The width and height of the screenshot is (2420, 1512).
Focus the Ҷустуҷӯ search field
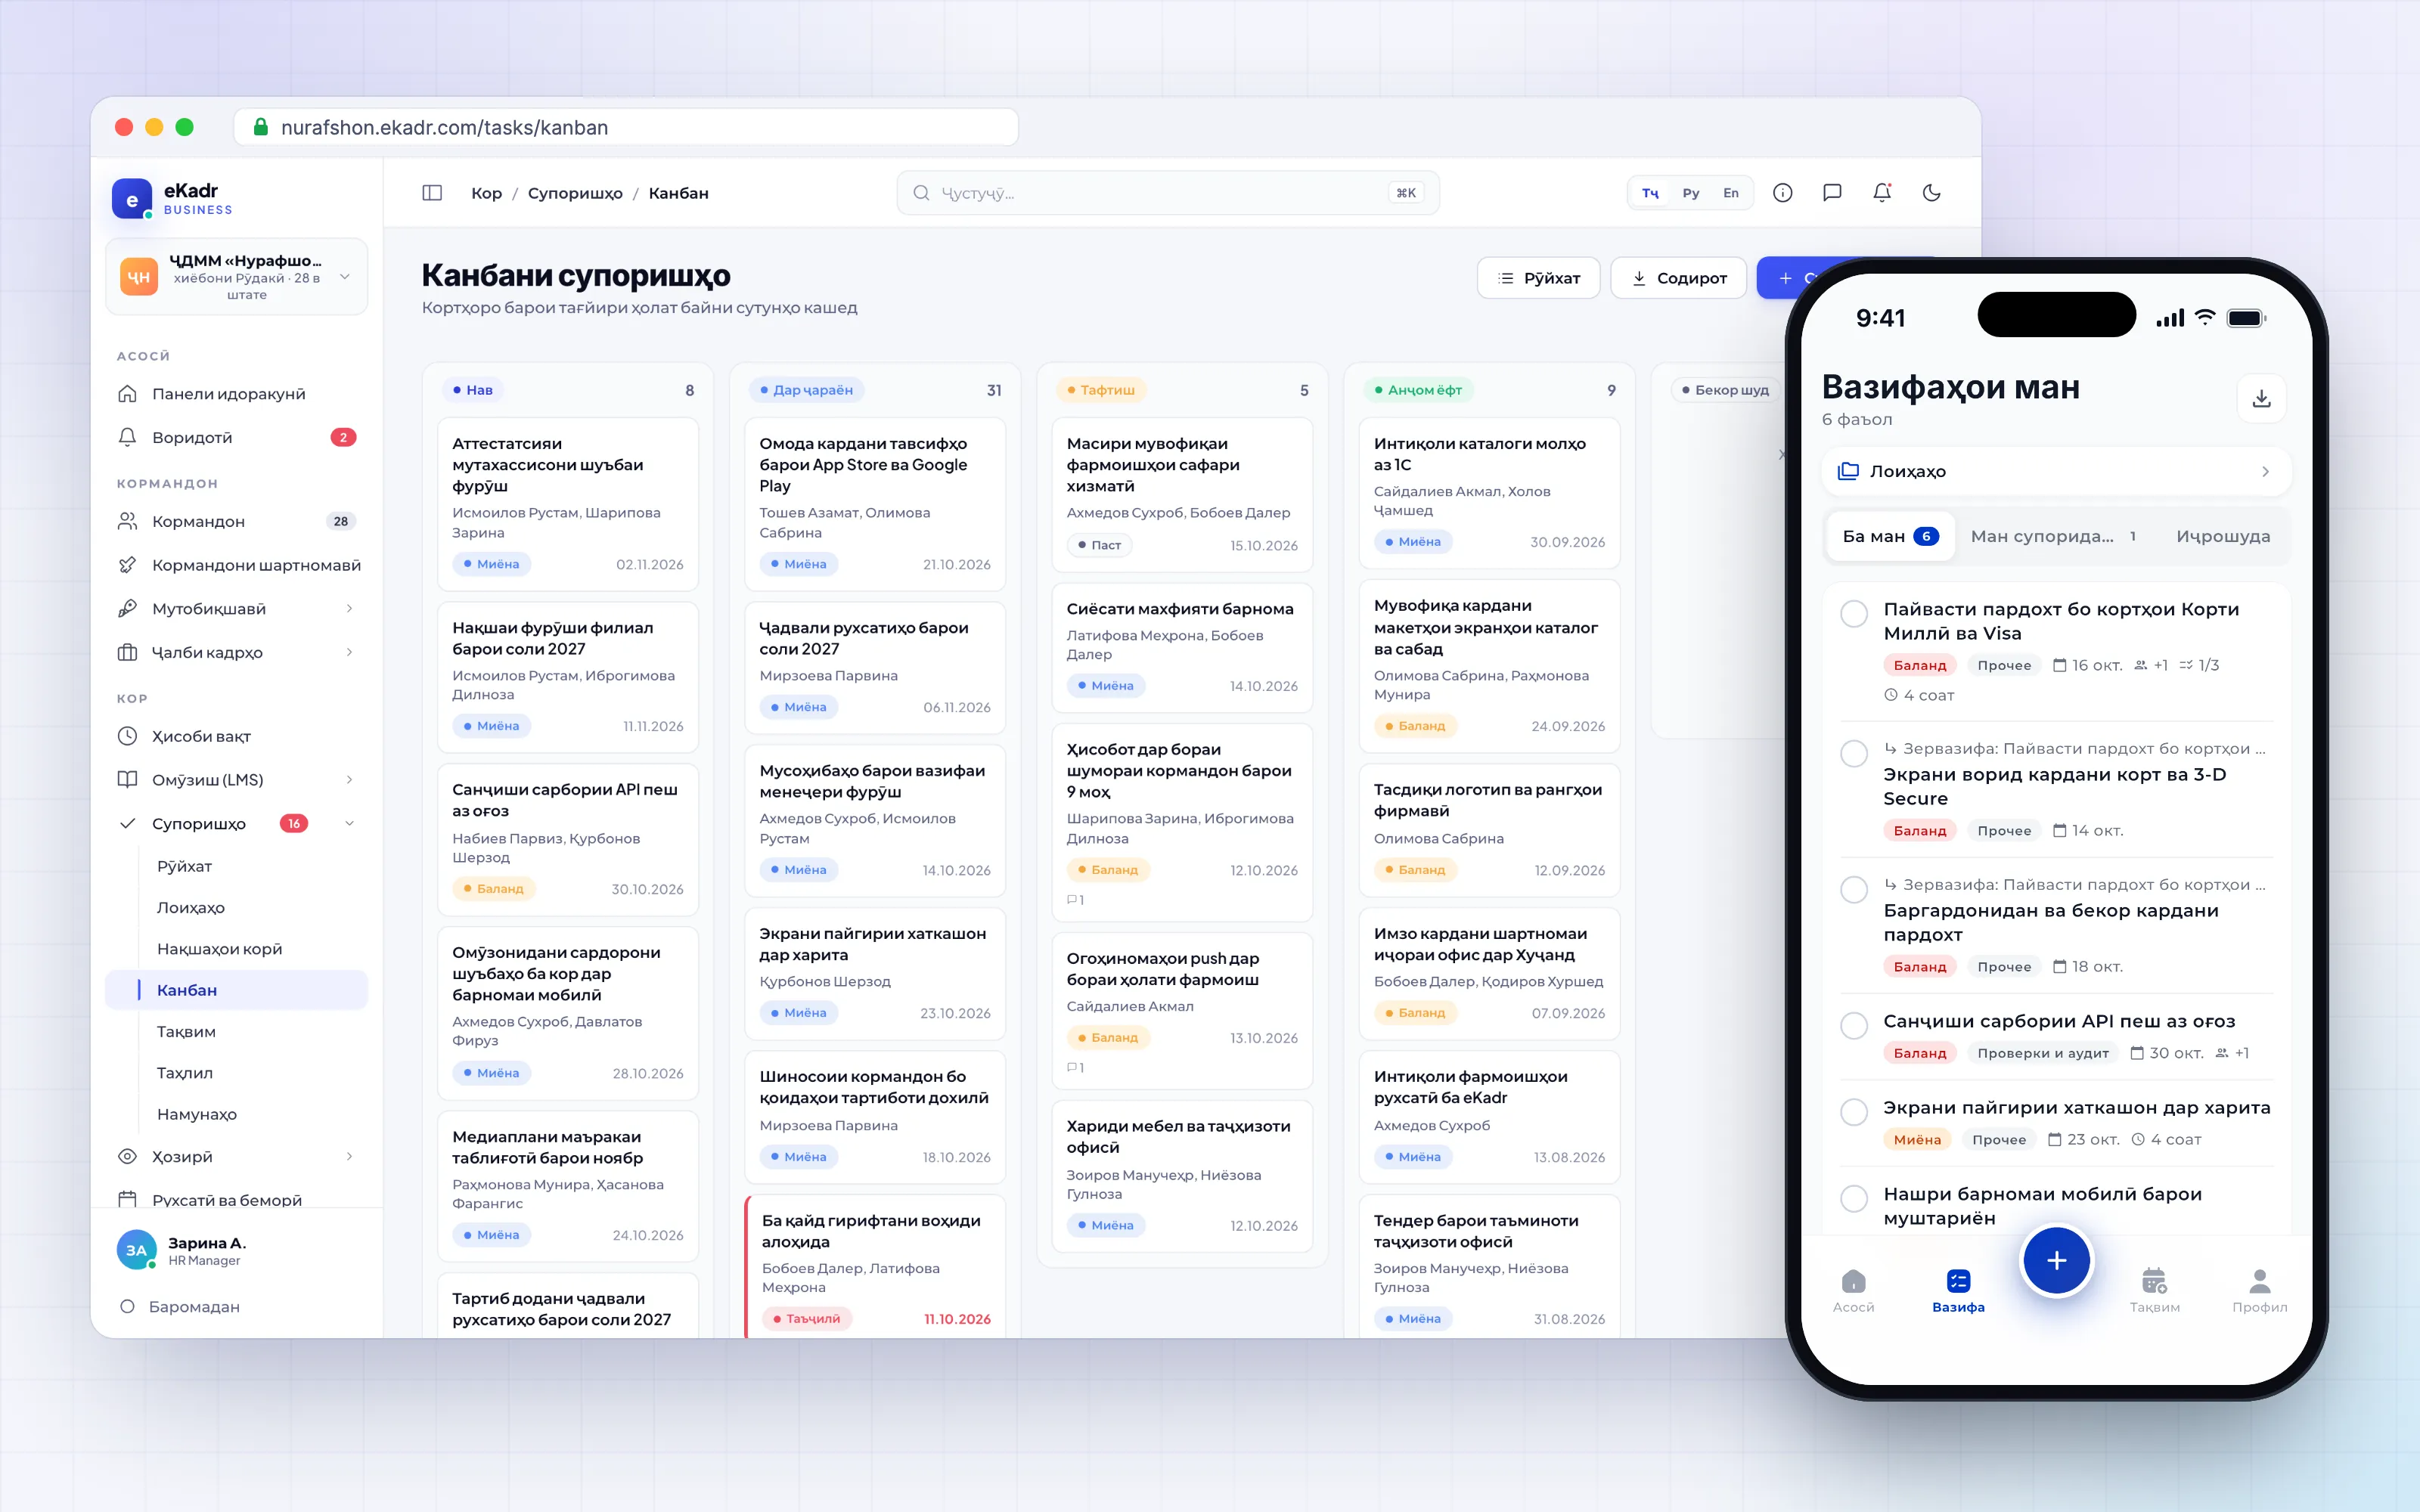coord(1167,193)
